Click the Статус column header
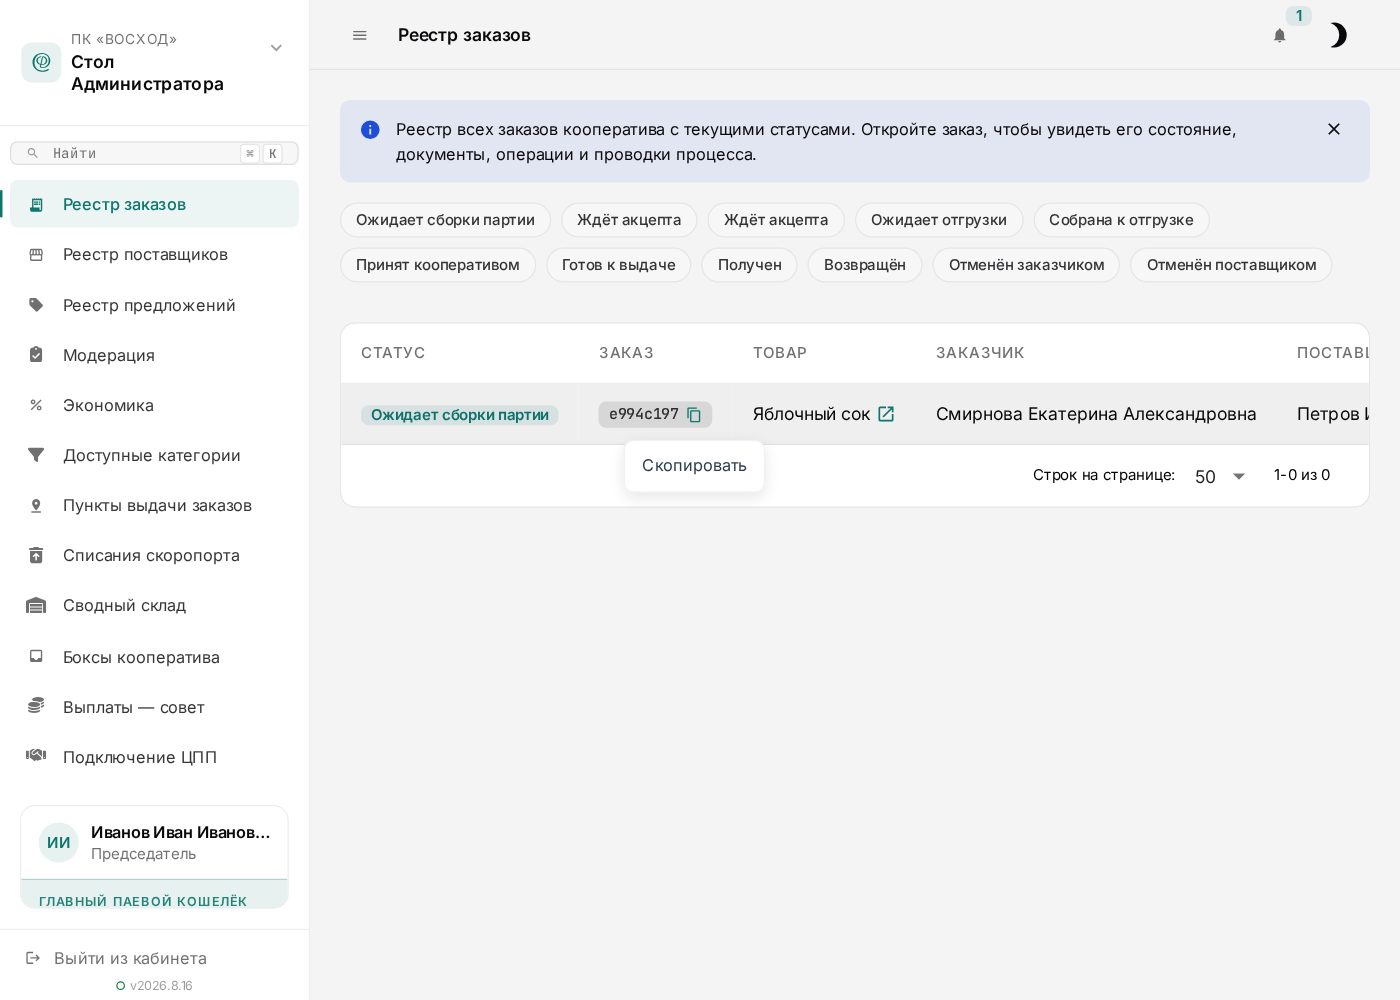This screenshot has width=1400, height=1000. [x=393, y=353]
